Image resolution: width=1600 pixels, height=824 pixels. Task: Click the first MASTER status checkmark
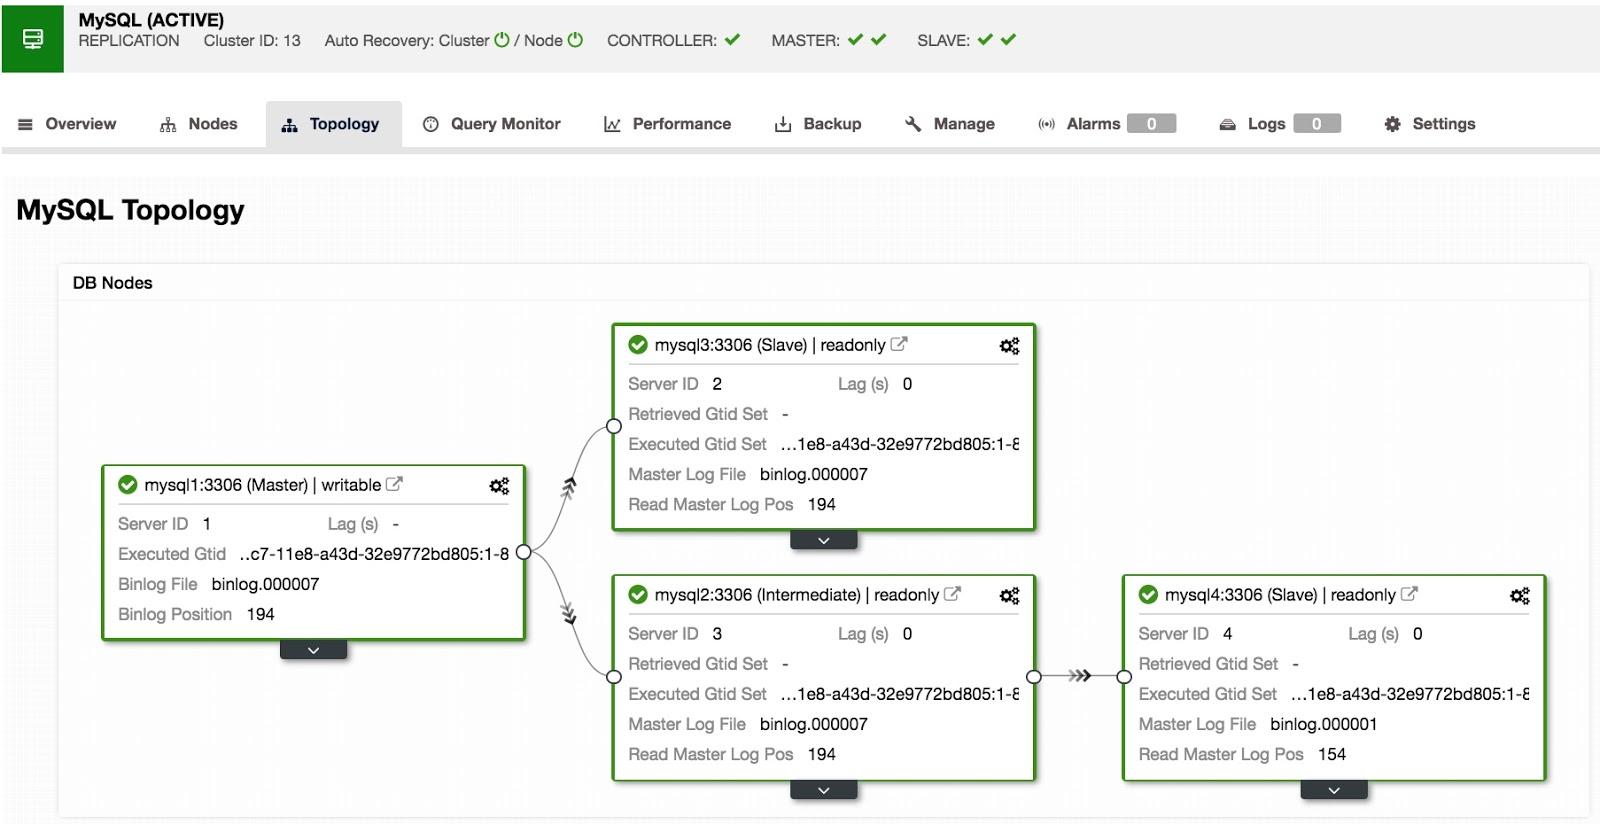pos(855,40)
